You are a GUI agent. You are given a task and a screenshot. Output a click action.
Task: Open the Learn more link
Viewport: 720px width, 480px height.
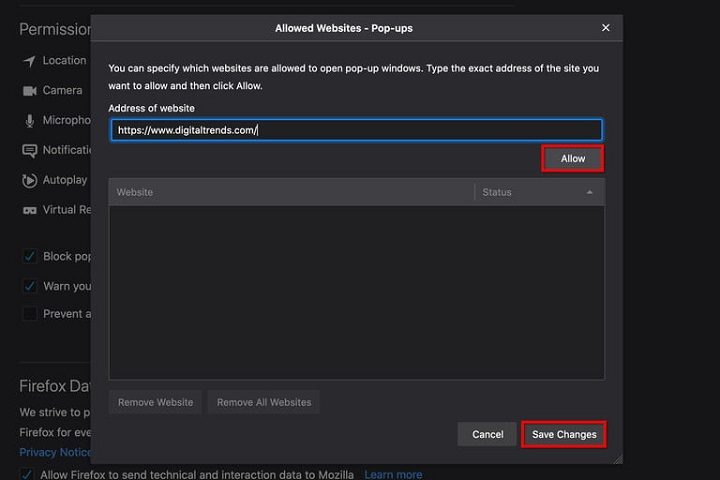point(392,474)
